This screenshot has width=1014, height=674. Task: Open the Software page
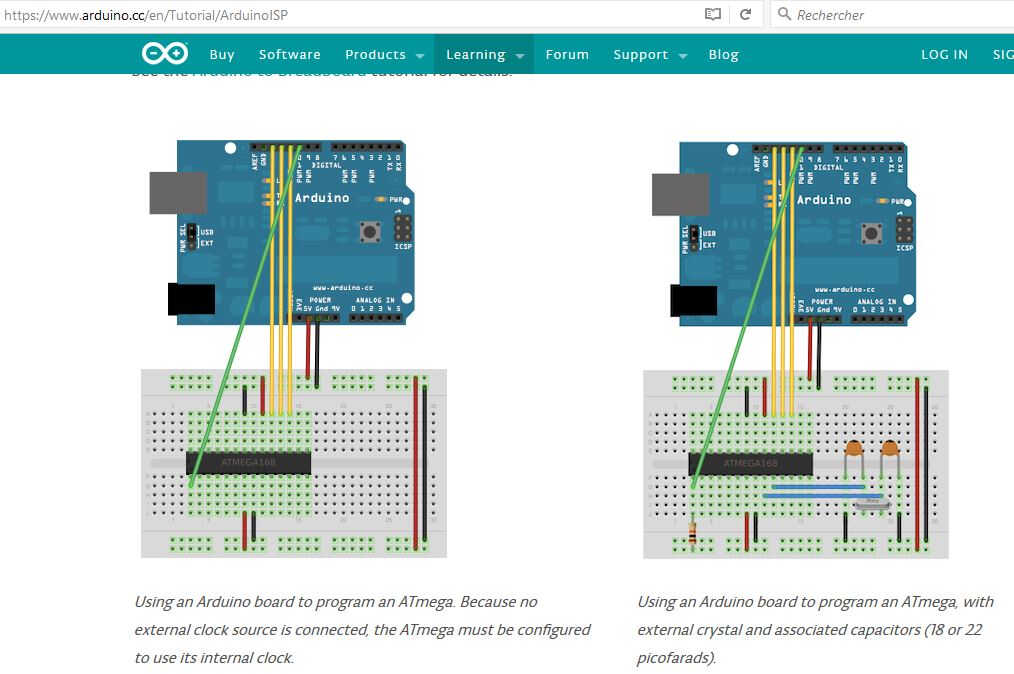pyautogui.click(x=290, y=54)
